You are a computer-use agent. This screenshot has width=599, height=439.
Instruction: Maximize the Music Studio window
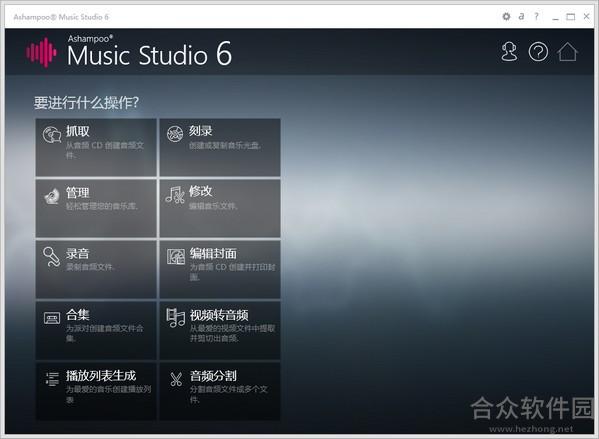570,17
